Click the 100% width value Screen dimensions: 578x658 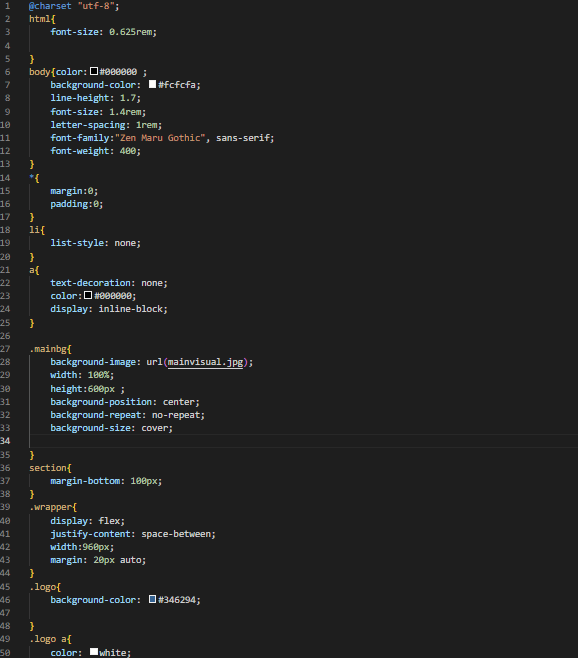pos(98,375)
